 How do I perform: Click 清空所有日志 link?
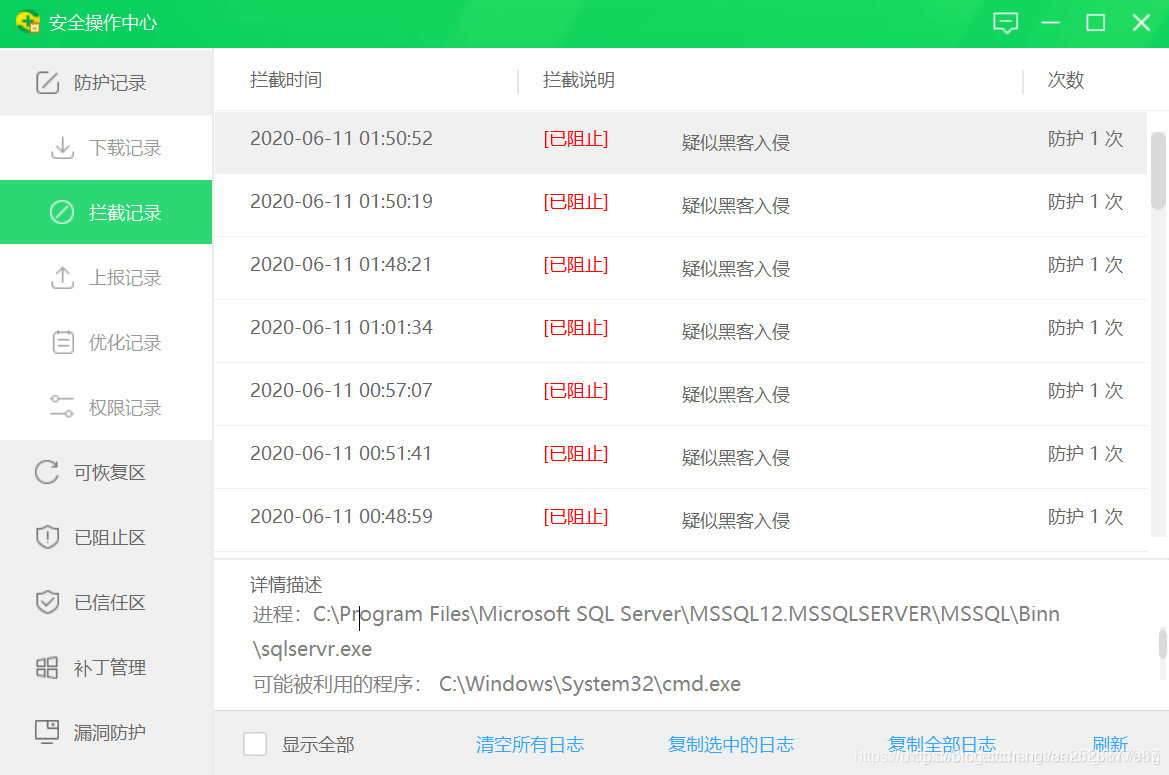click(x=530, y=744)
